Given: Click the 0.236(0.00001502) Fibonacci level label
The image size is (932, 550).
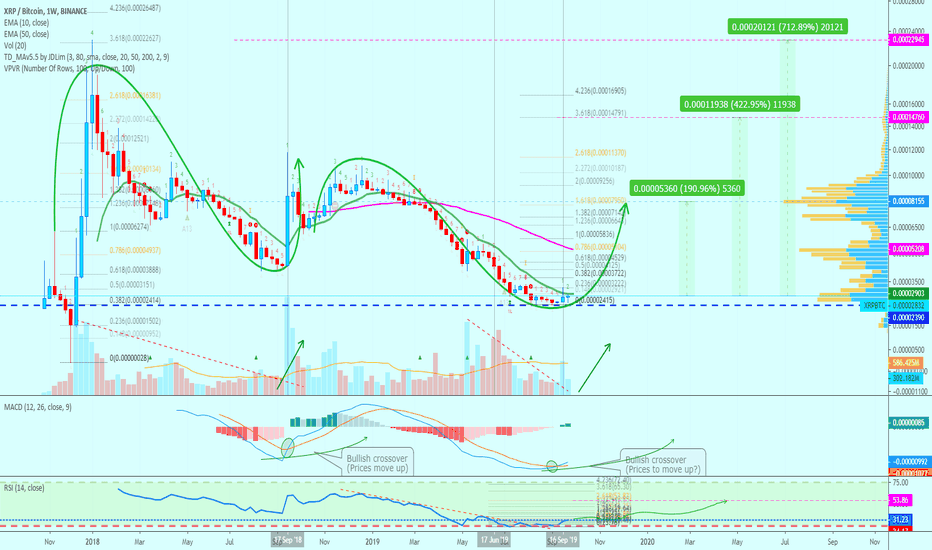Looking at the screenshot, I should click(135, 321).
